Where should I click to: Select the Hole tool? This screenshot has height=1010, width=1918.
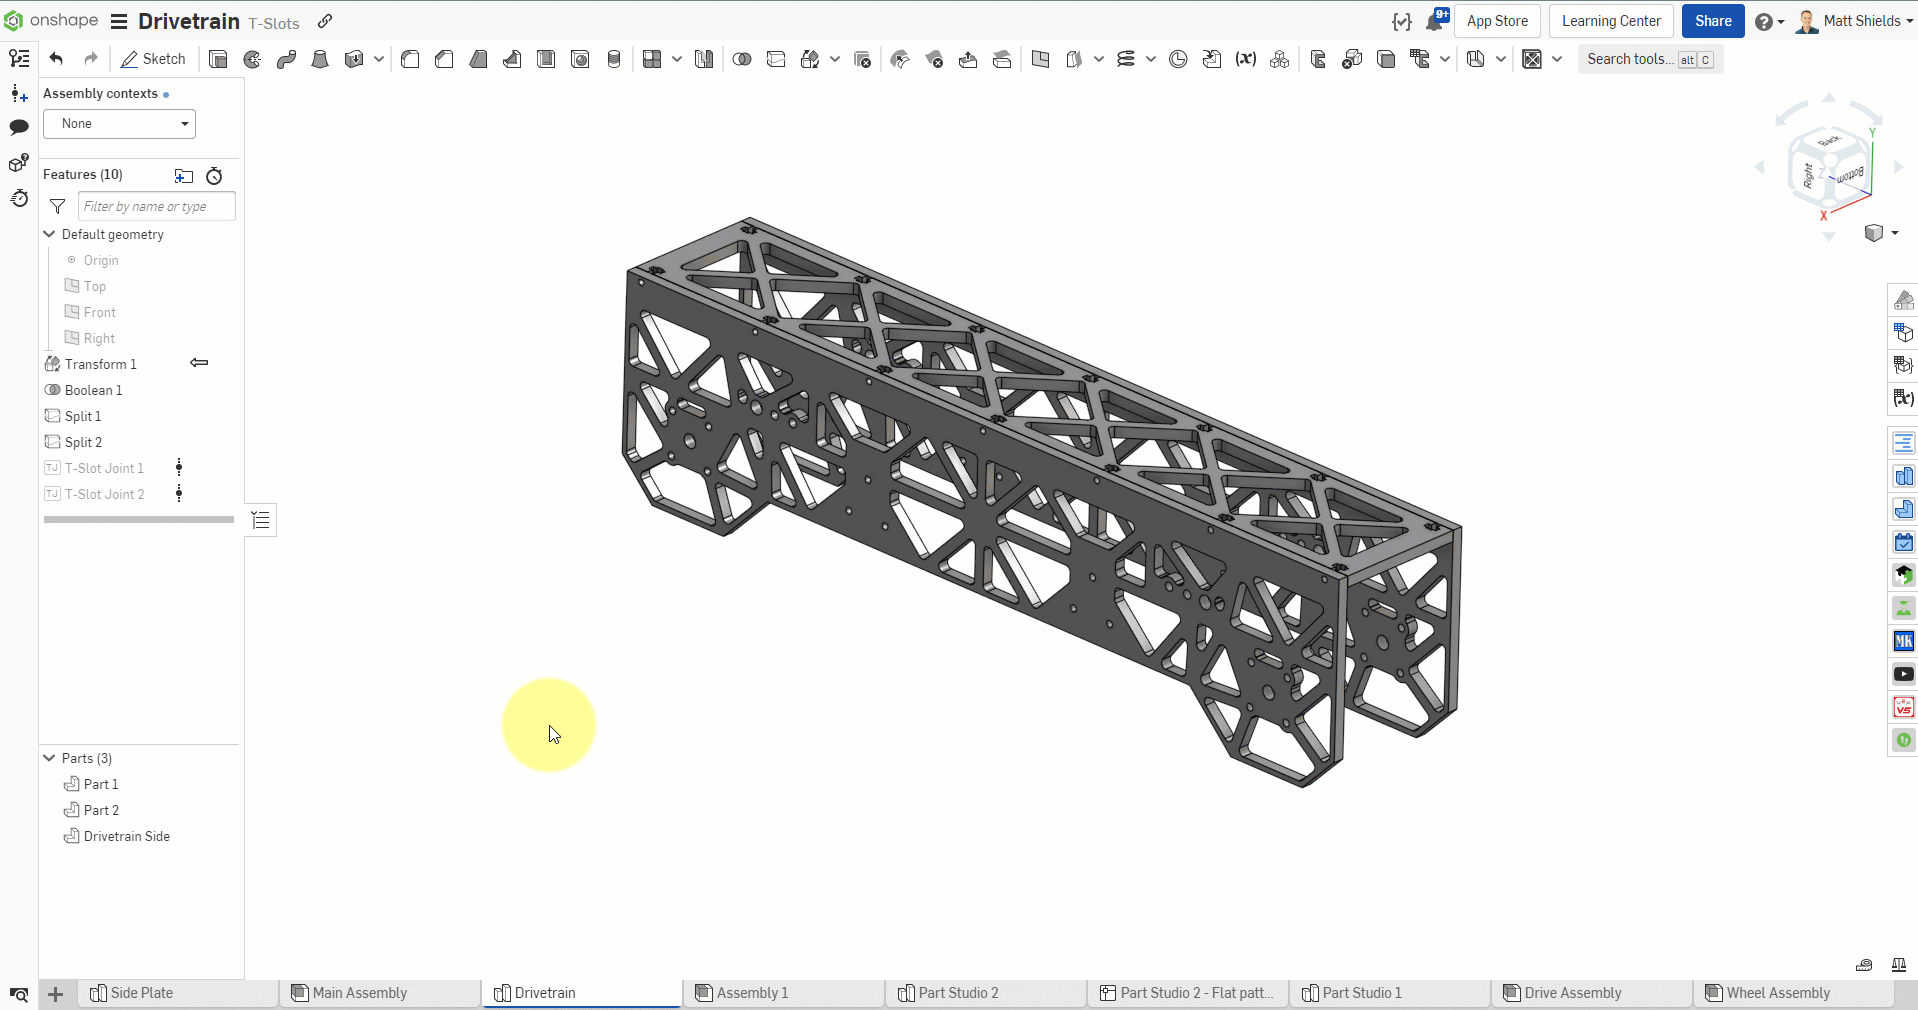[580, 60]
